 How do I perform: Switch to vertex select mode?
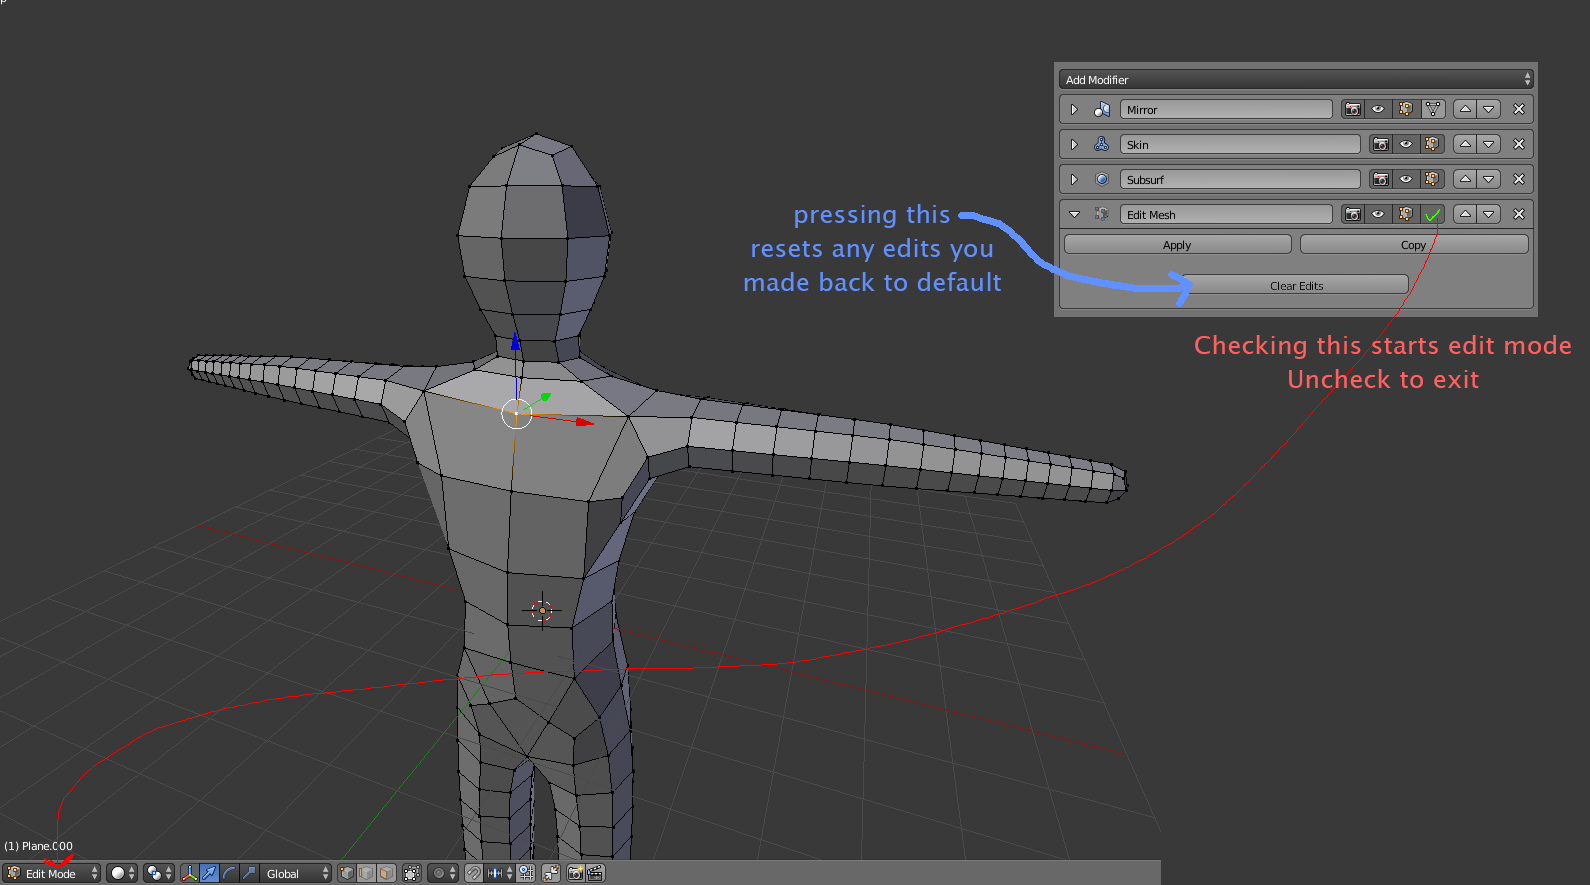pyautogui.click(x=346, y=873)
